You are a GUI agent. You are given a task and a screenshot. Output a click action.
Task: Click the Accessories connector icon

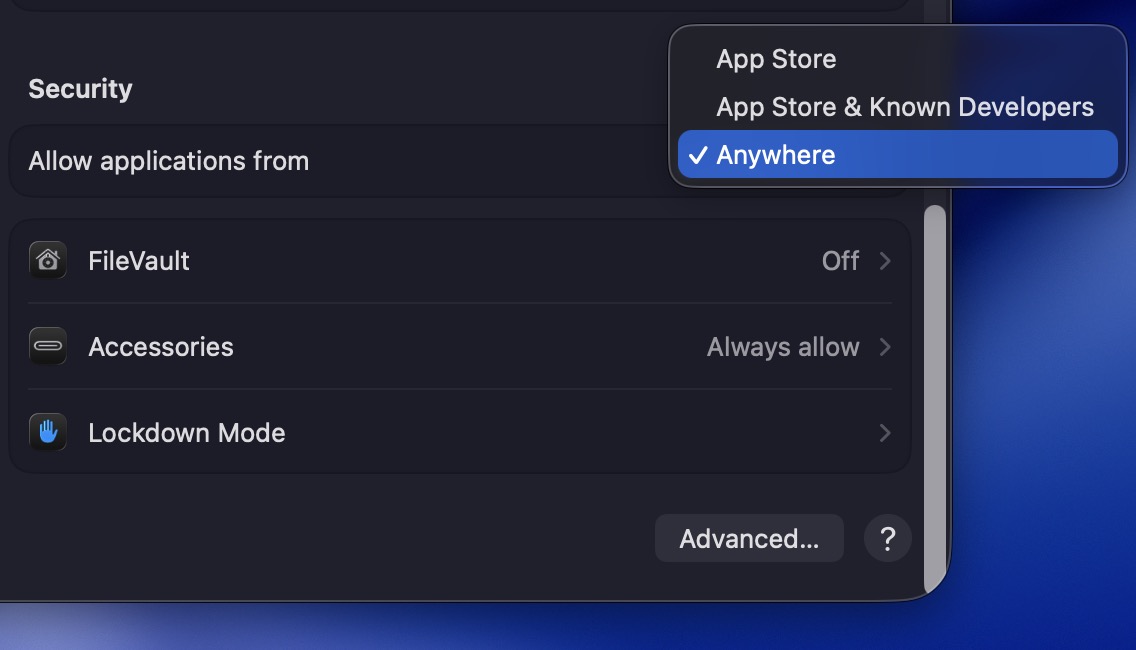pyautogui.click(x=48, y=347)
